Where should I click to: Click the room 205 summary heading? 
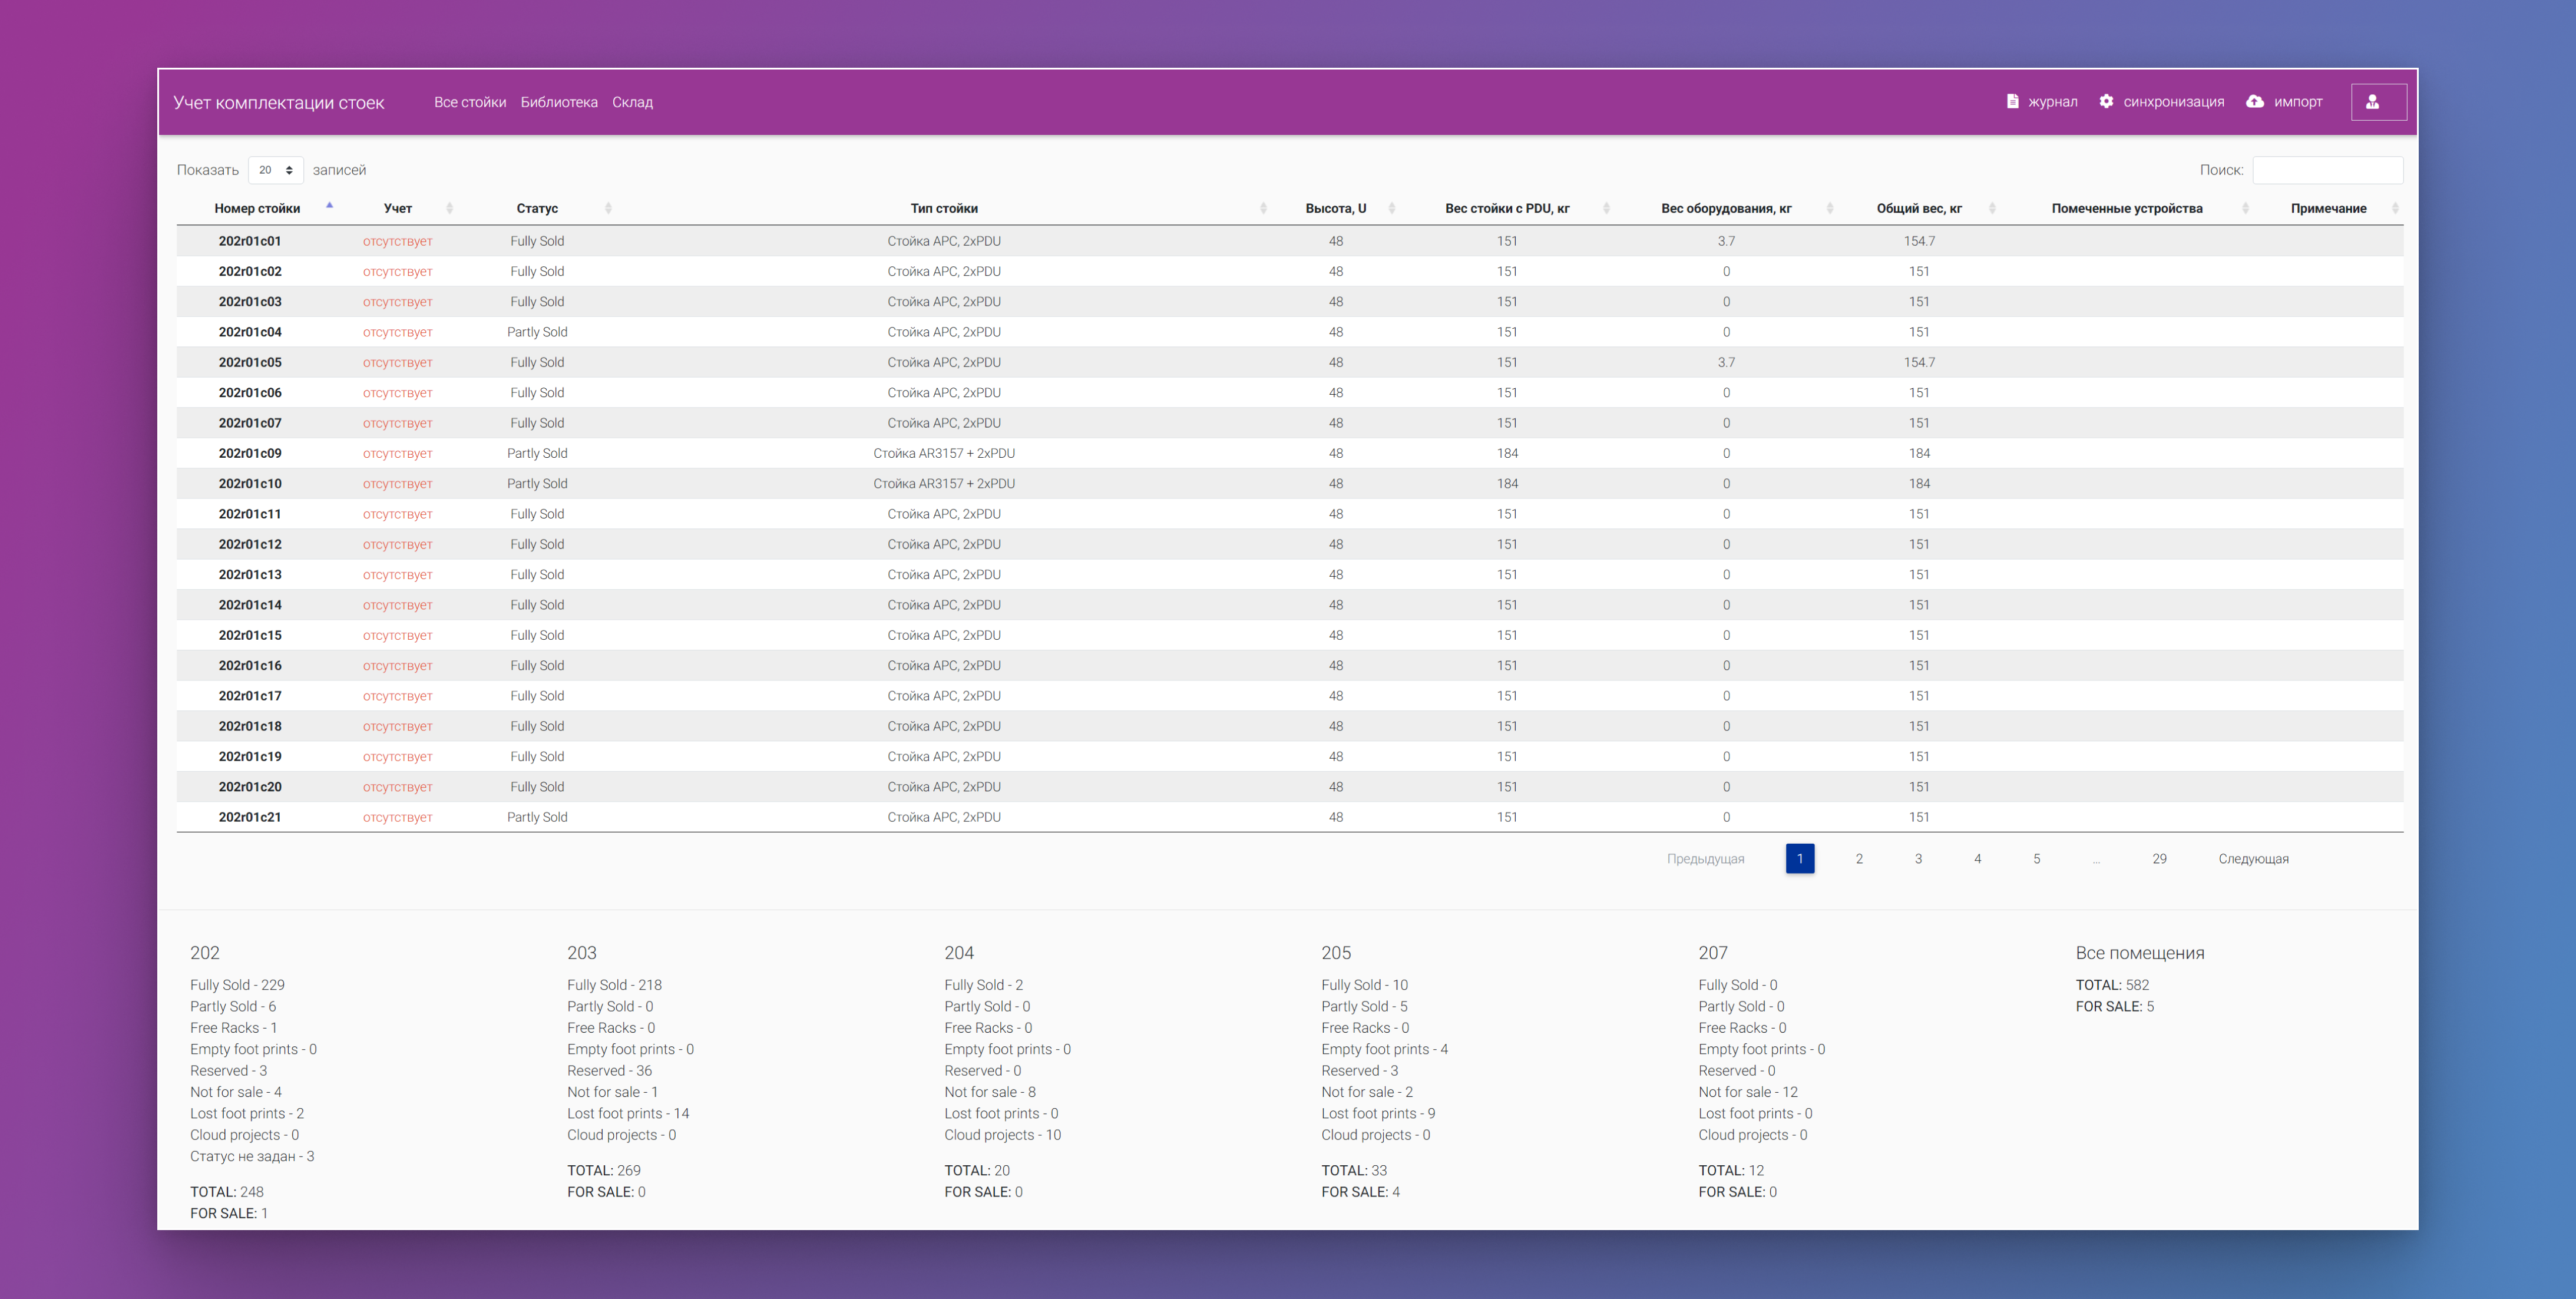1336,953
